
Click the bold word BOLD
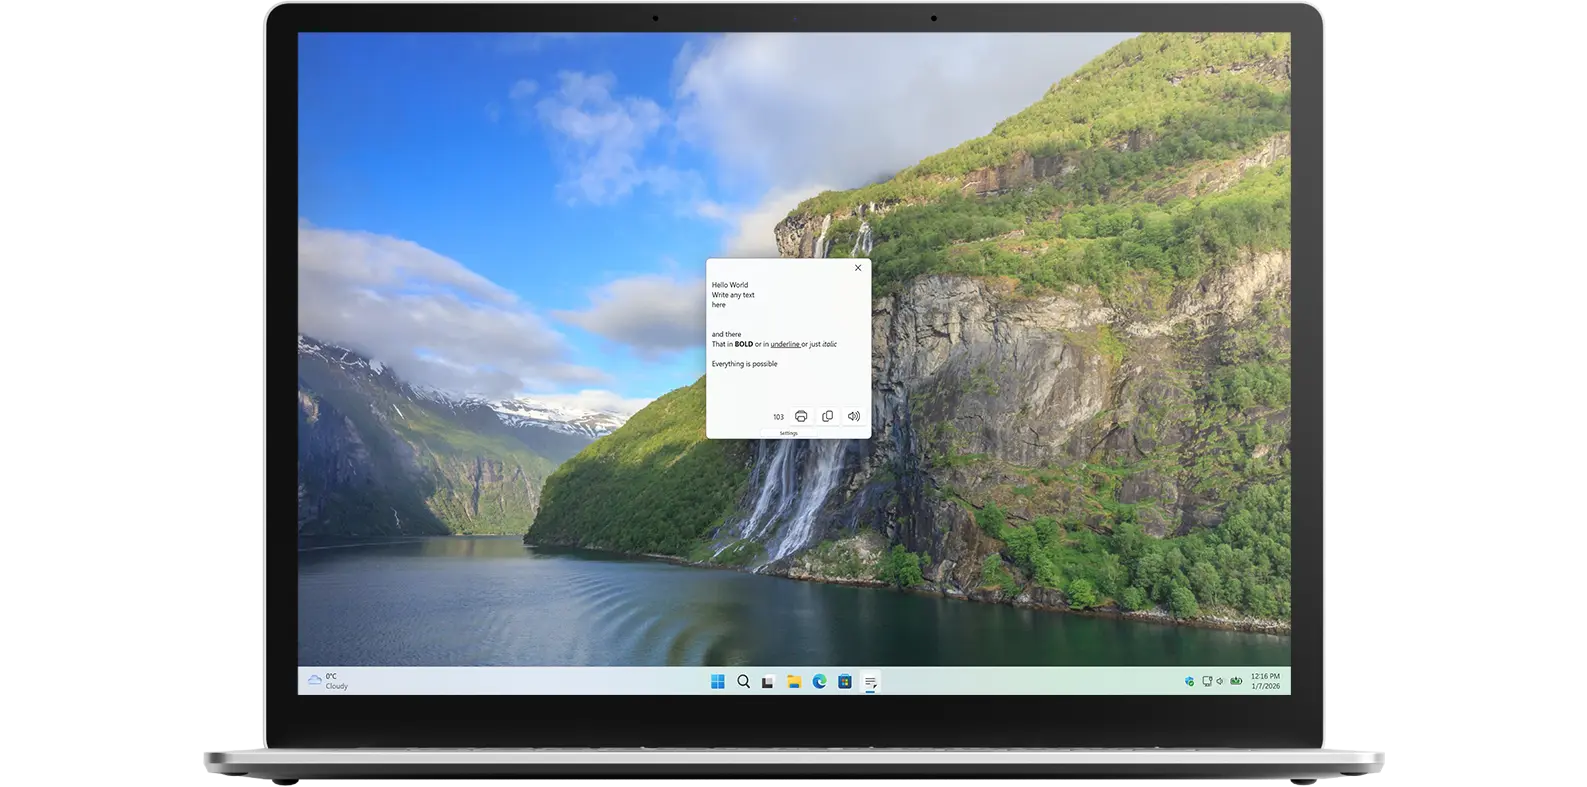[x=744, y=344]
